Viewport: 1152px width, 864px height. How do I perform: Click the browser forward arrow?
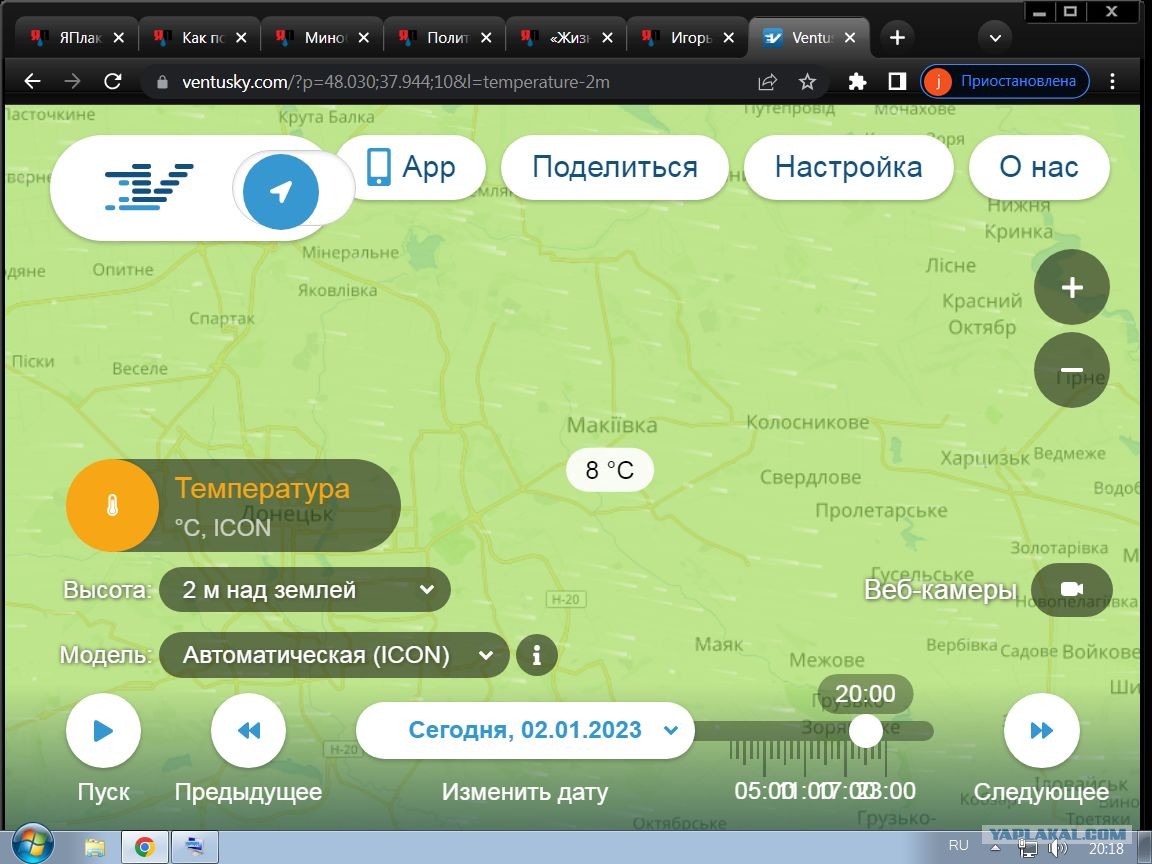point(72,82)
